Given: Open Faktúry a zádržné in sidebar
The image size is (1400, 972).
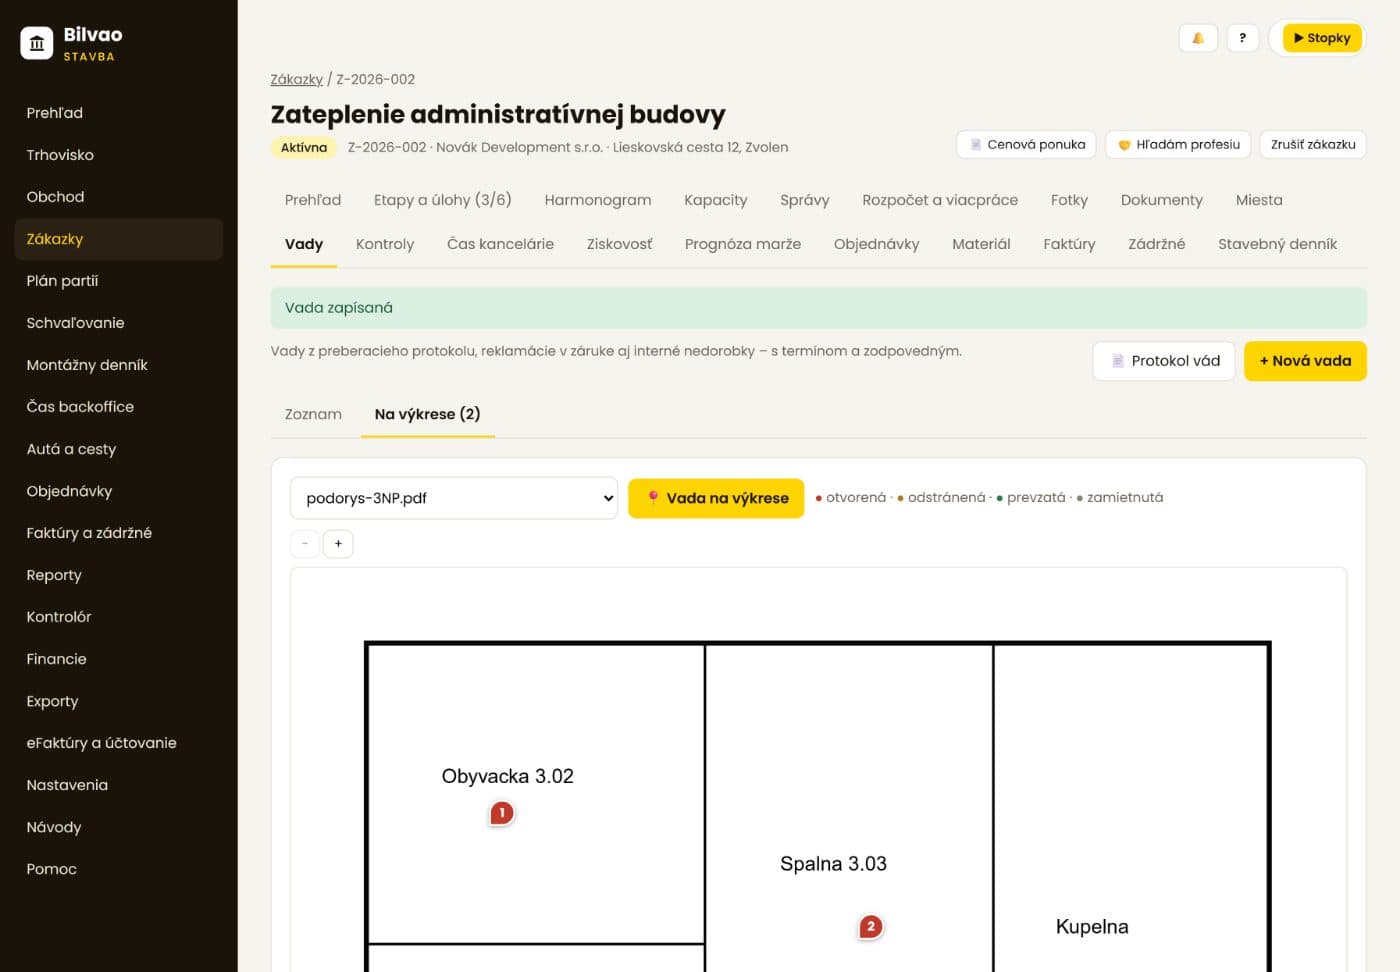Looking at the screenshot, I should pos(118,533).
